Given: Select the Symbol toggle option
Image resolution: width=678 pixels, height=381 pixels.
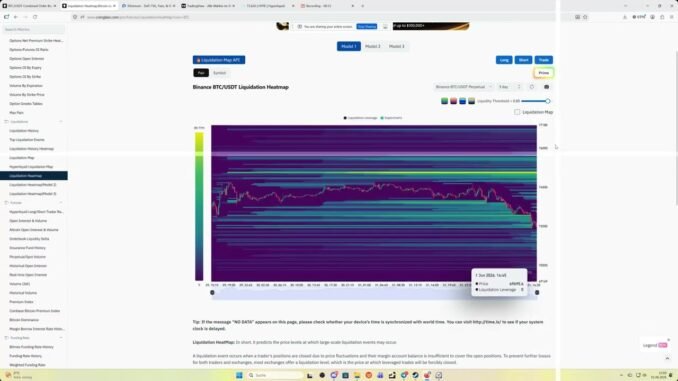Looking at the screenshot, I should point(220,73).
